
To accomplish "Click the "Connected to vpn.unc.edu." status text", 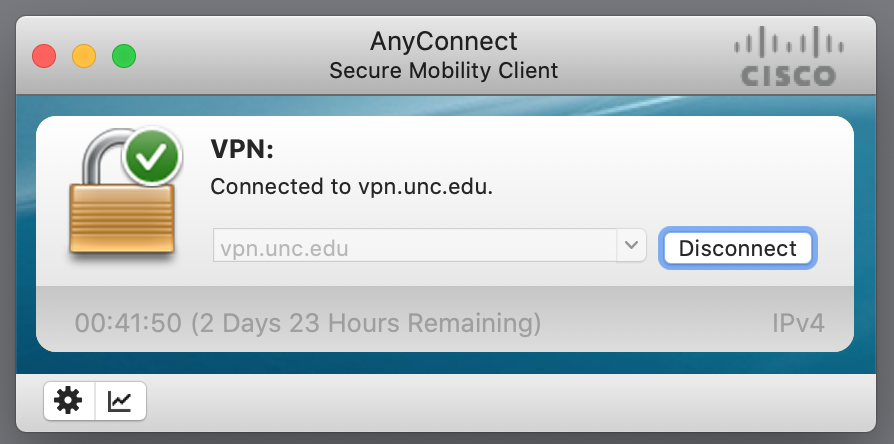I will pyautogui.click(x=351, y=187).
